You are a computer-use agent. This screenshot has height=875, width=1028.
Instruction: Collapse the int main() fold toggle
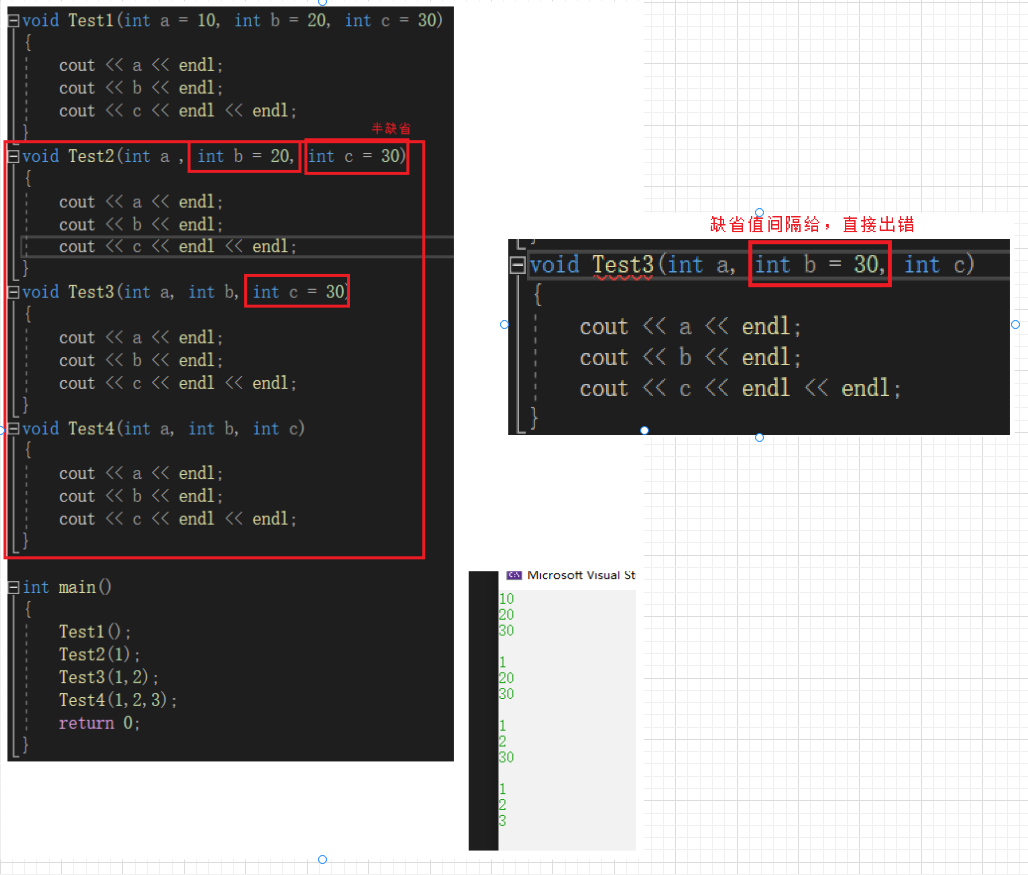(x=13, y=587)
